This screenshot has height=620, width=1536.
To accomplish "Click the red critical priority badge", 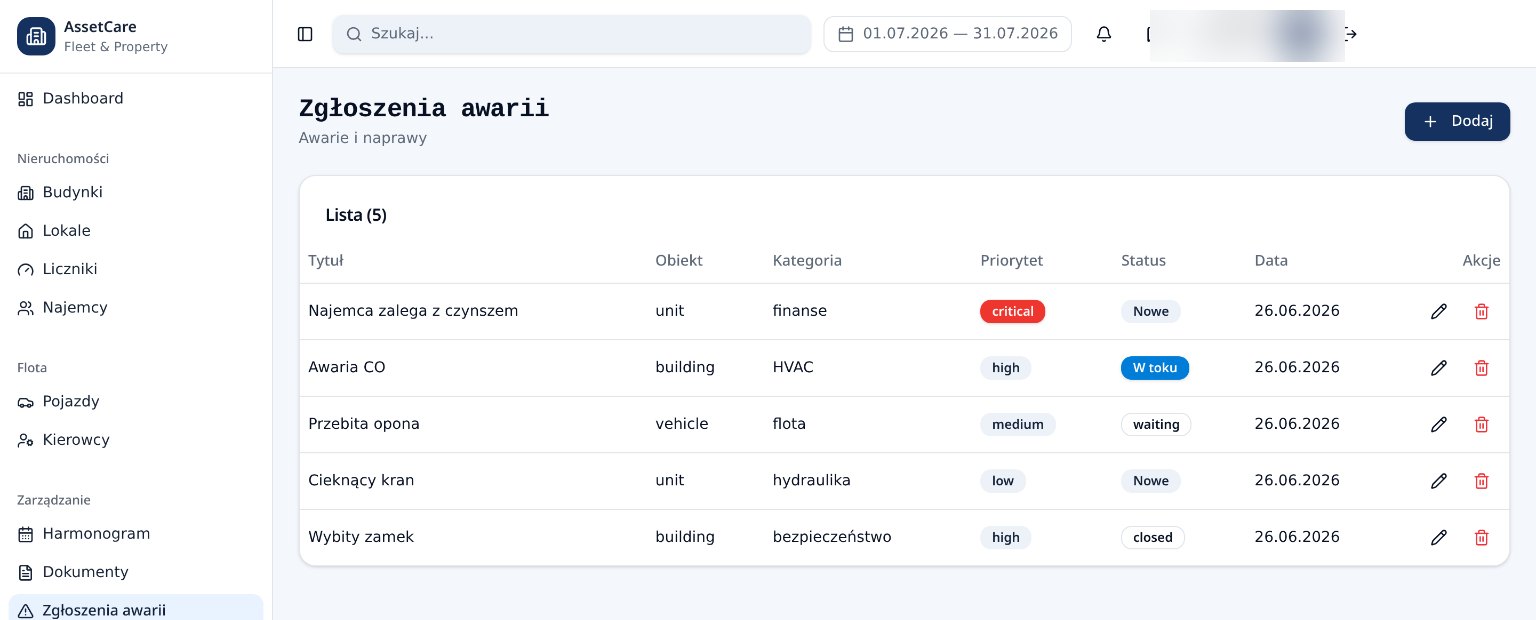I will 1012,311.
